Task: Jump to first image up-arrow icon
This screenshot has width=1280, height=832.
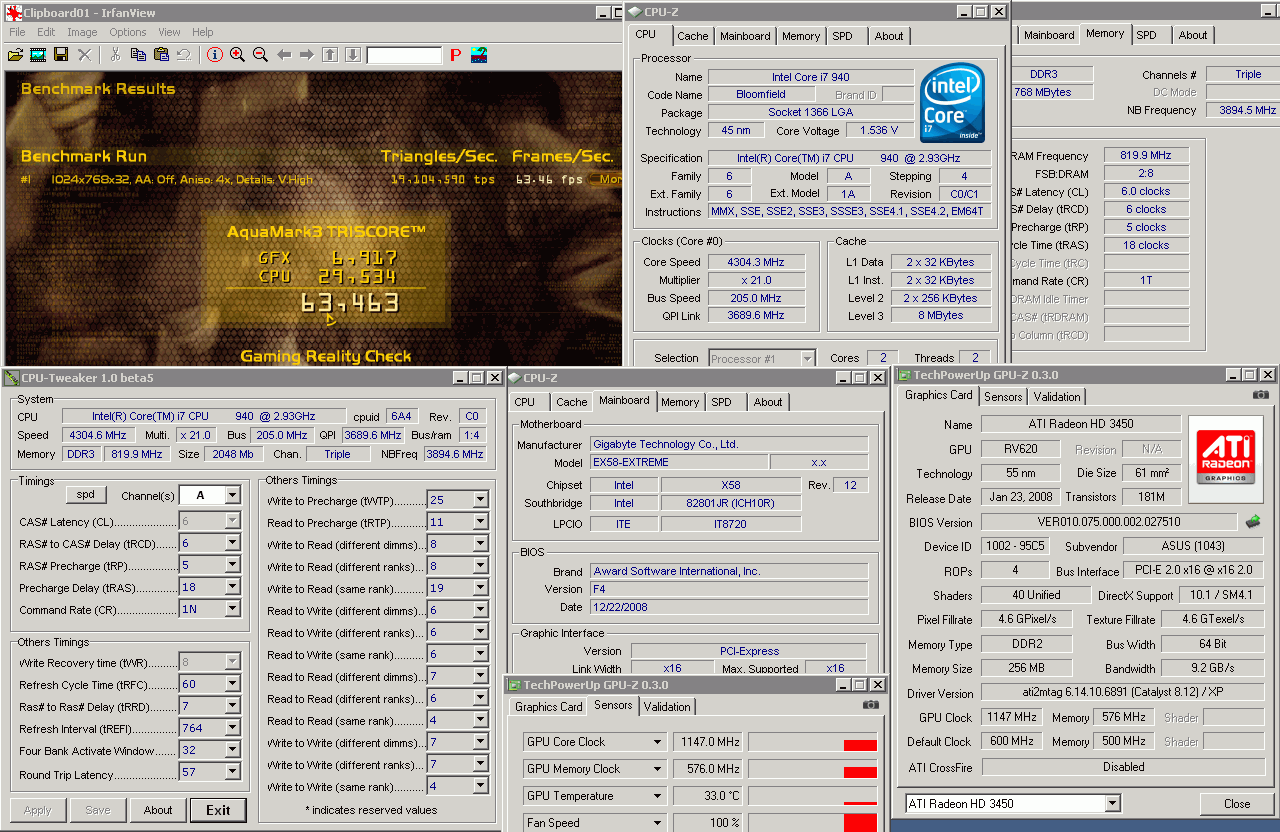Action: tap(330, 55)
